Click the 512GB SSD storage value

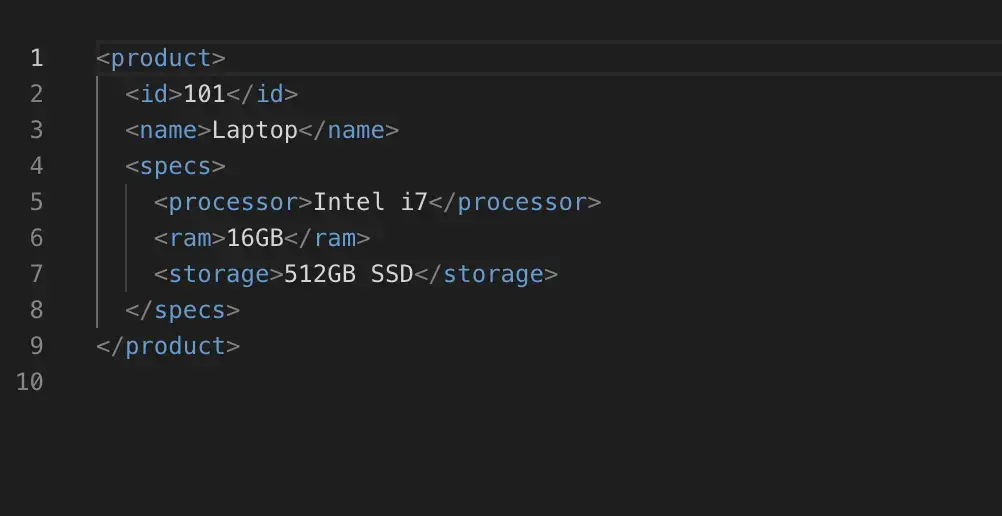pyautogui.click(x=349, y=274)
